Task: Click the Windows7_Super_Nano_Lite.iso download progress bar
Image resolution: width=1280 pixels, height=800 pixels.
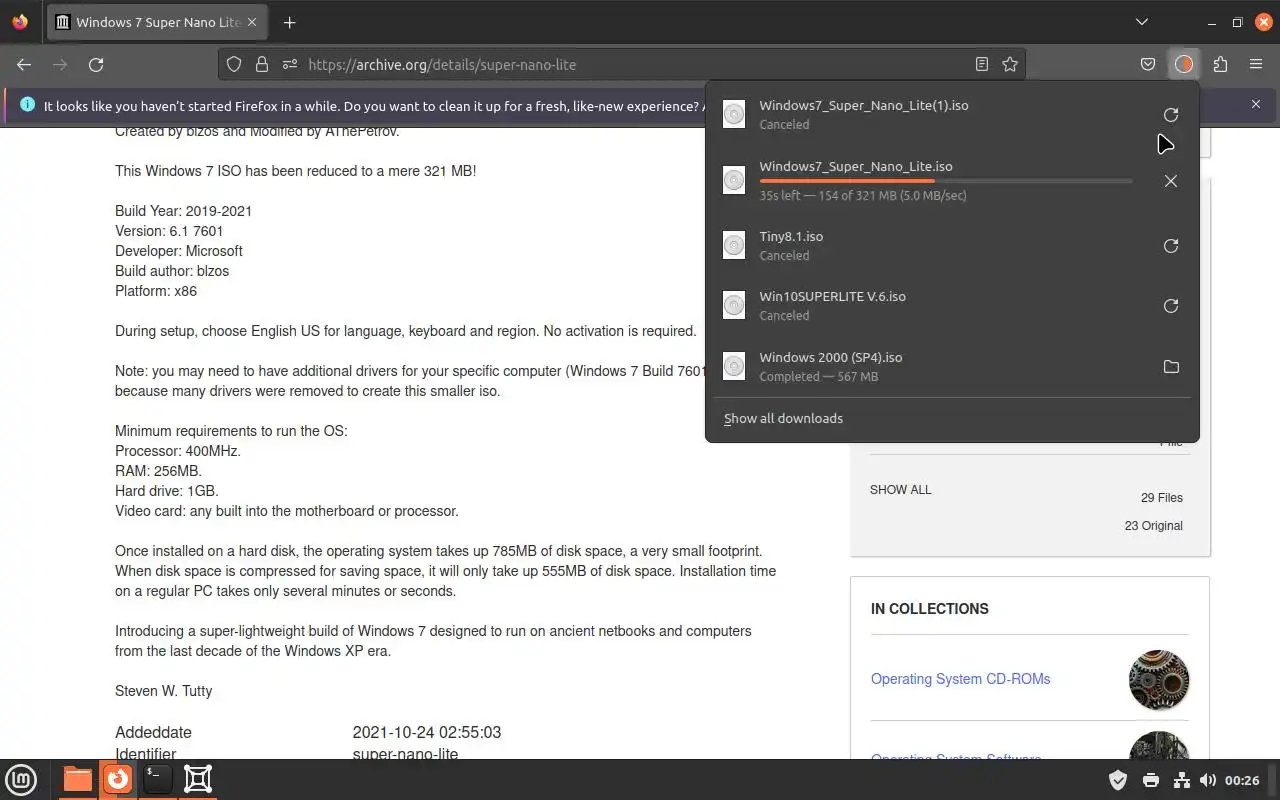Action: pos(946,181)
